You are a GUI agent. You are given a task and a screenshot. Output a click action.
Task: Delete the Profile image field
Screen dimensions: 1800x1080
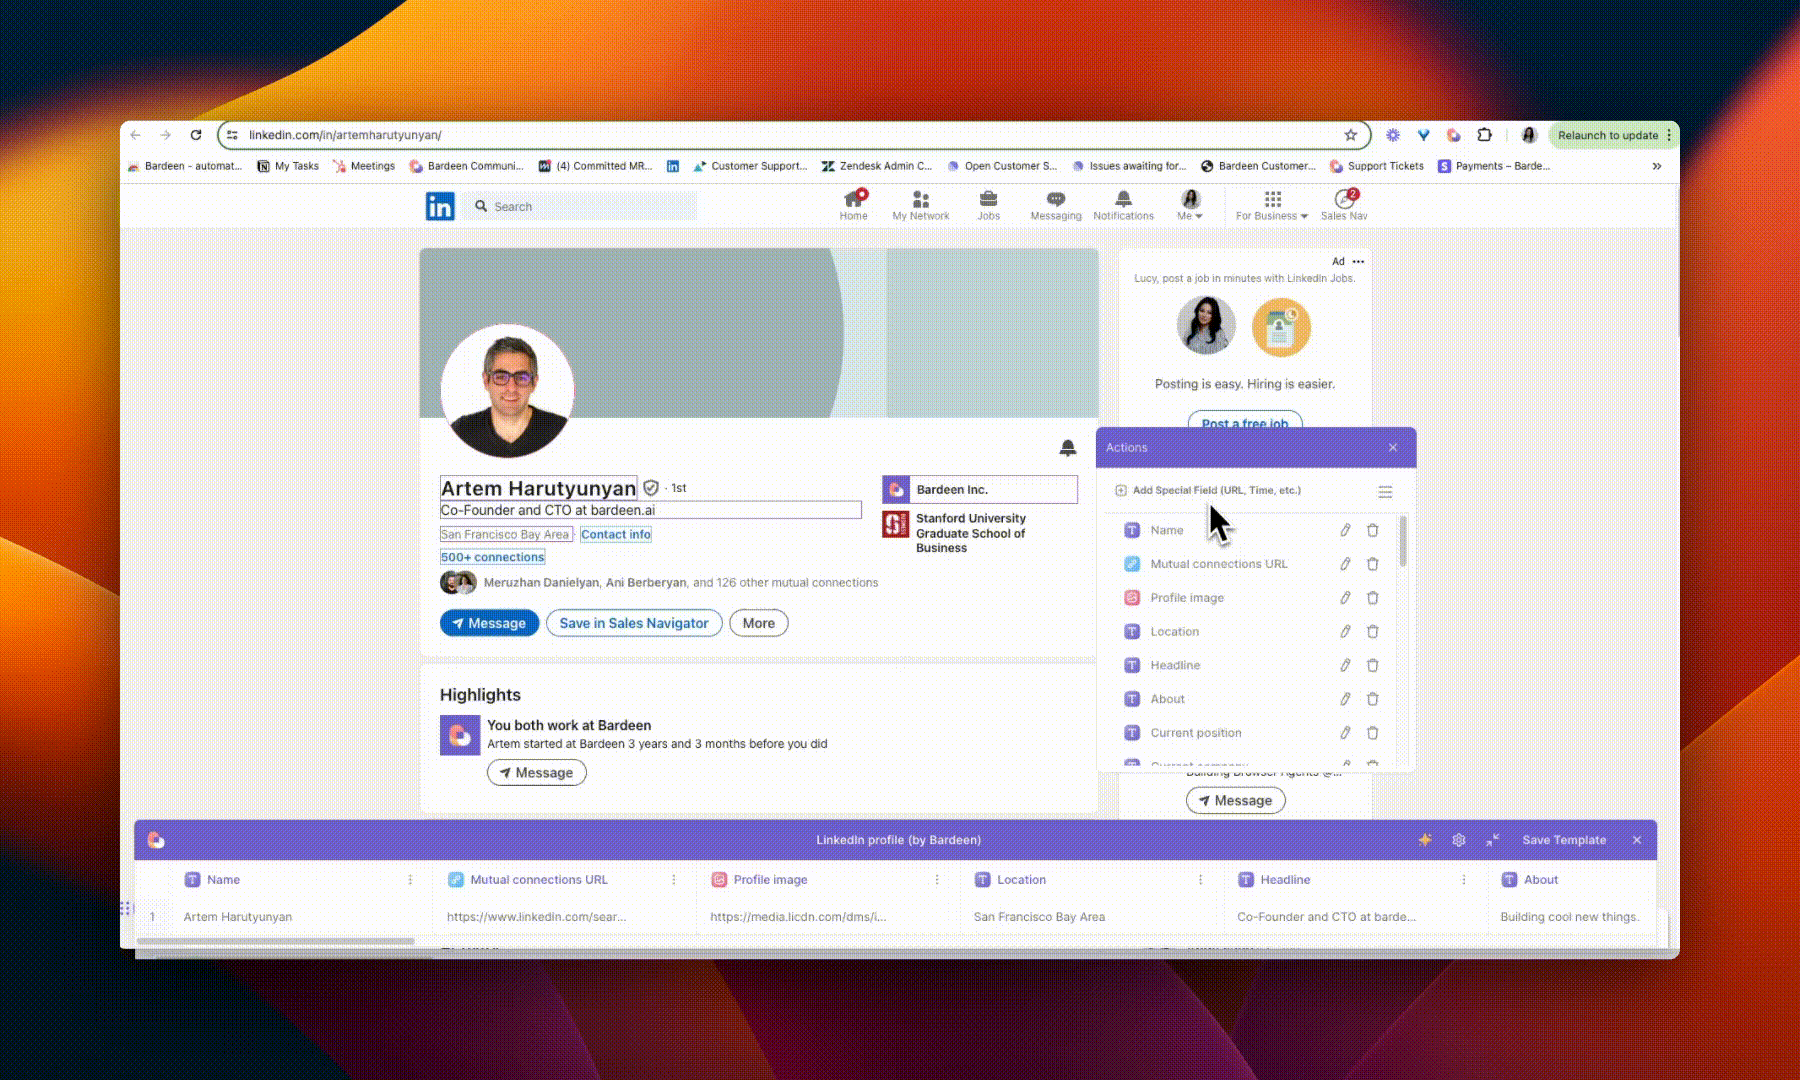pos(1373,598)
